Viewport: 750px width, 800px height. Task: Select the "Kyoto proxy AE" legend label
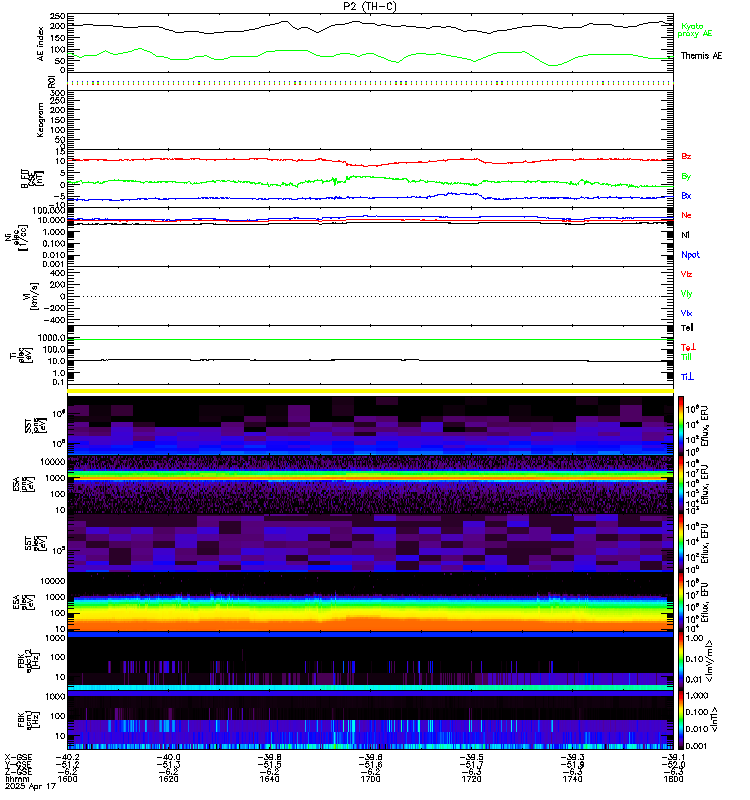[x=694, y=30]
